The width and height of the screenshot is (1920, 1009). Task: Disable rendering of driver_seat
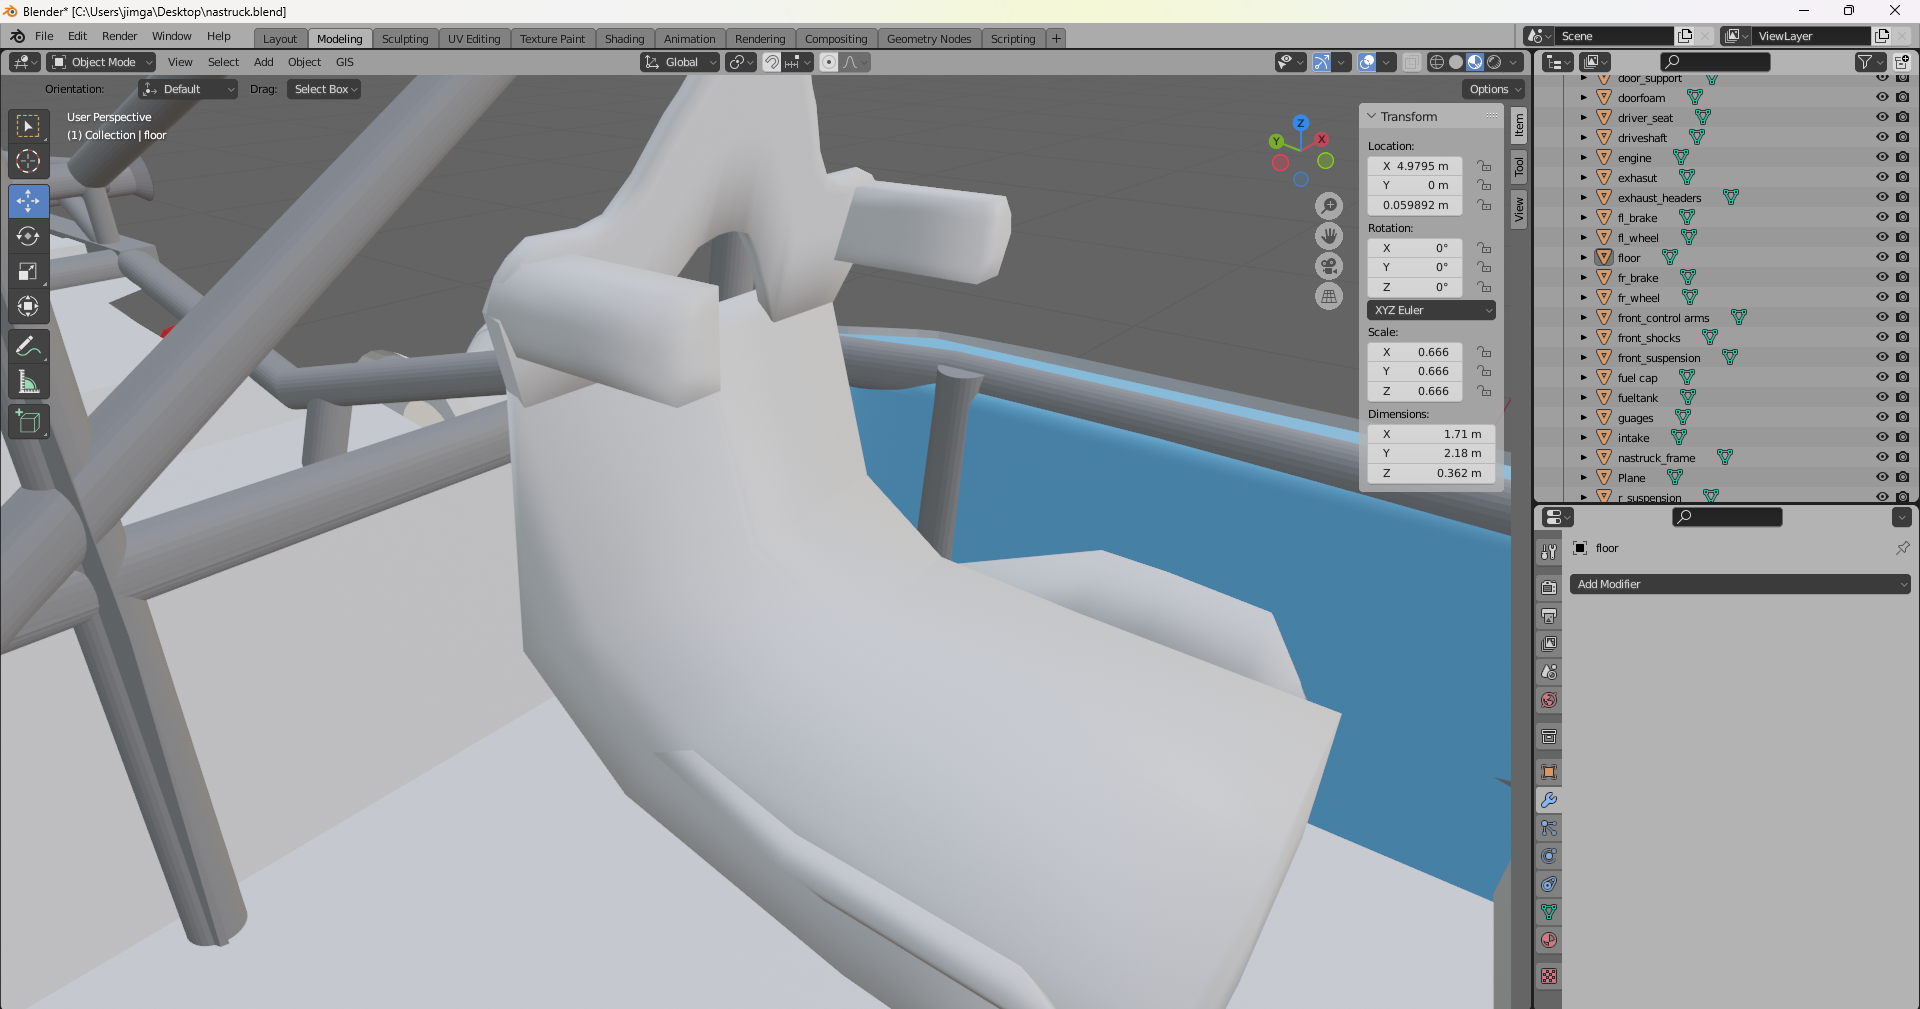pos(1902,117)
